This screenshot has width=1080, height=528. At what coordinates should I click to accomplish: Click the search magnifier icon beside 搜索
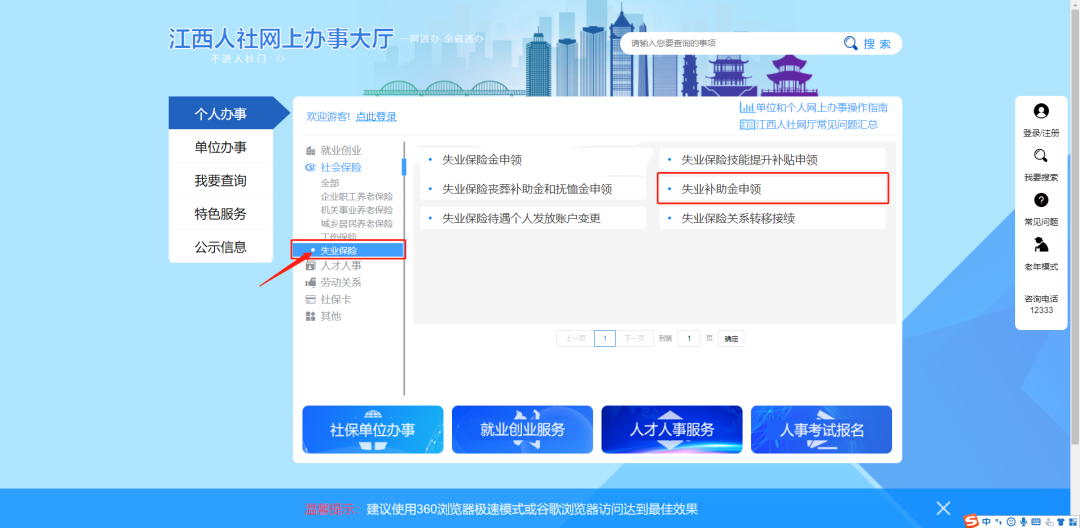[x=851, y=43]
